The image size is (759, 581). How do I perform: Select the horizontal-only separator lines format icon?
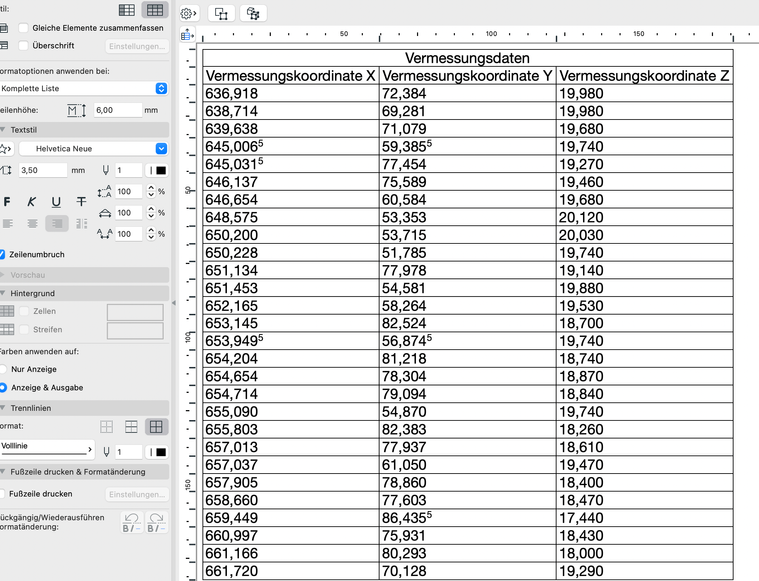[x=131, y=427]
